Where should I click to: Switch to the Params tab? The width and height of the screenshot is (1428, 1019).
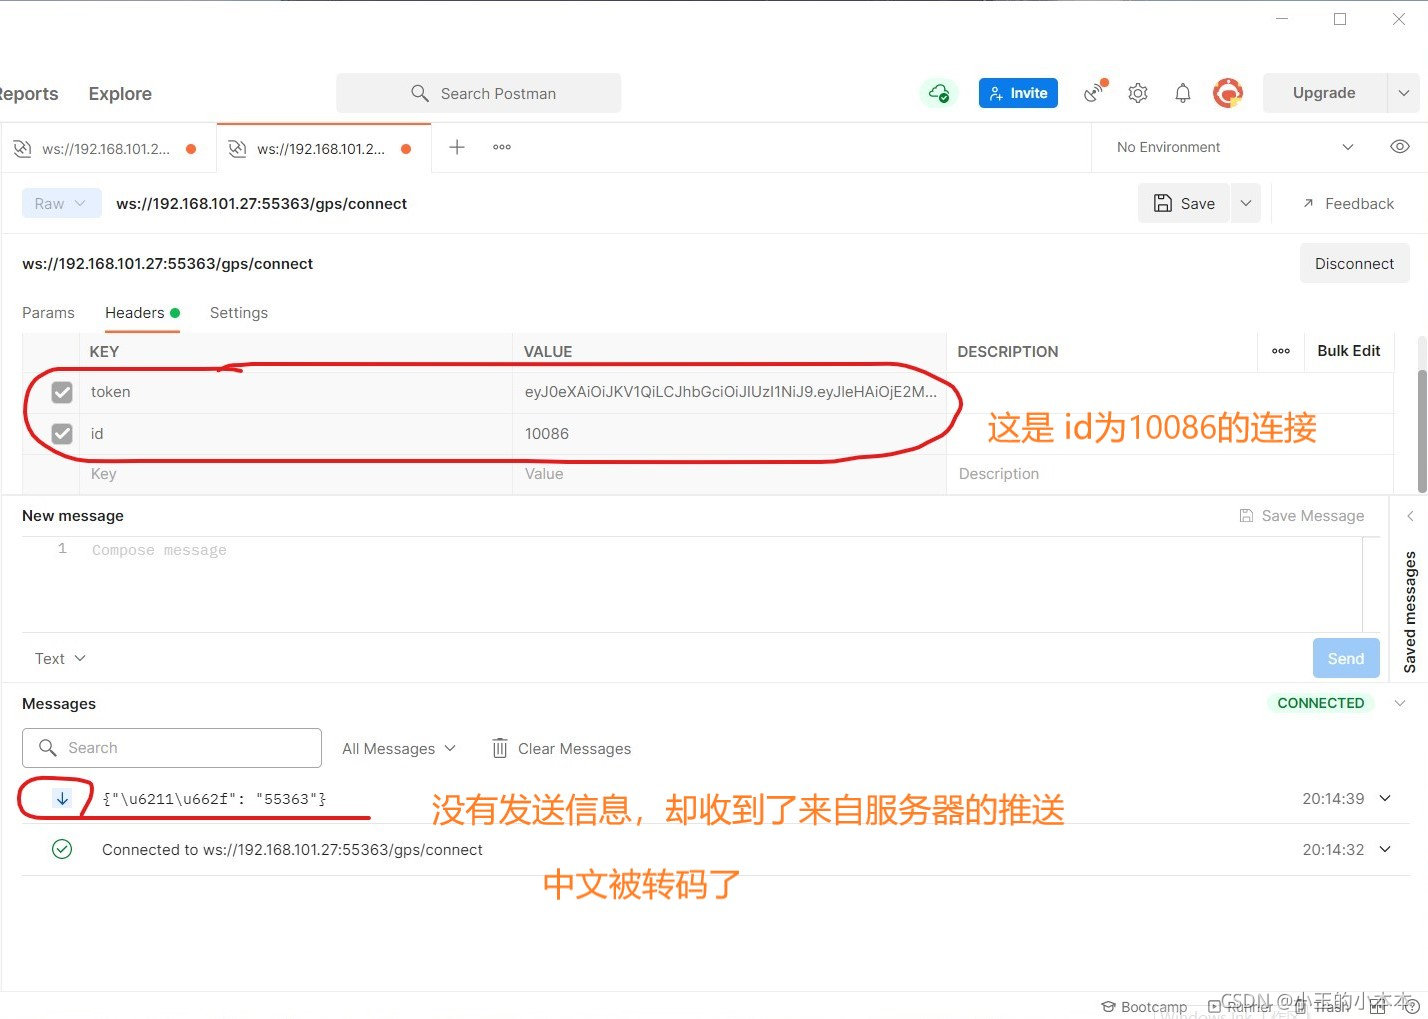tap(48, 313)
